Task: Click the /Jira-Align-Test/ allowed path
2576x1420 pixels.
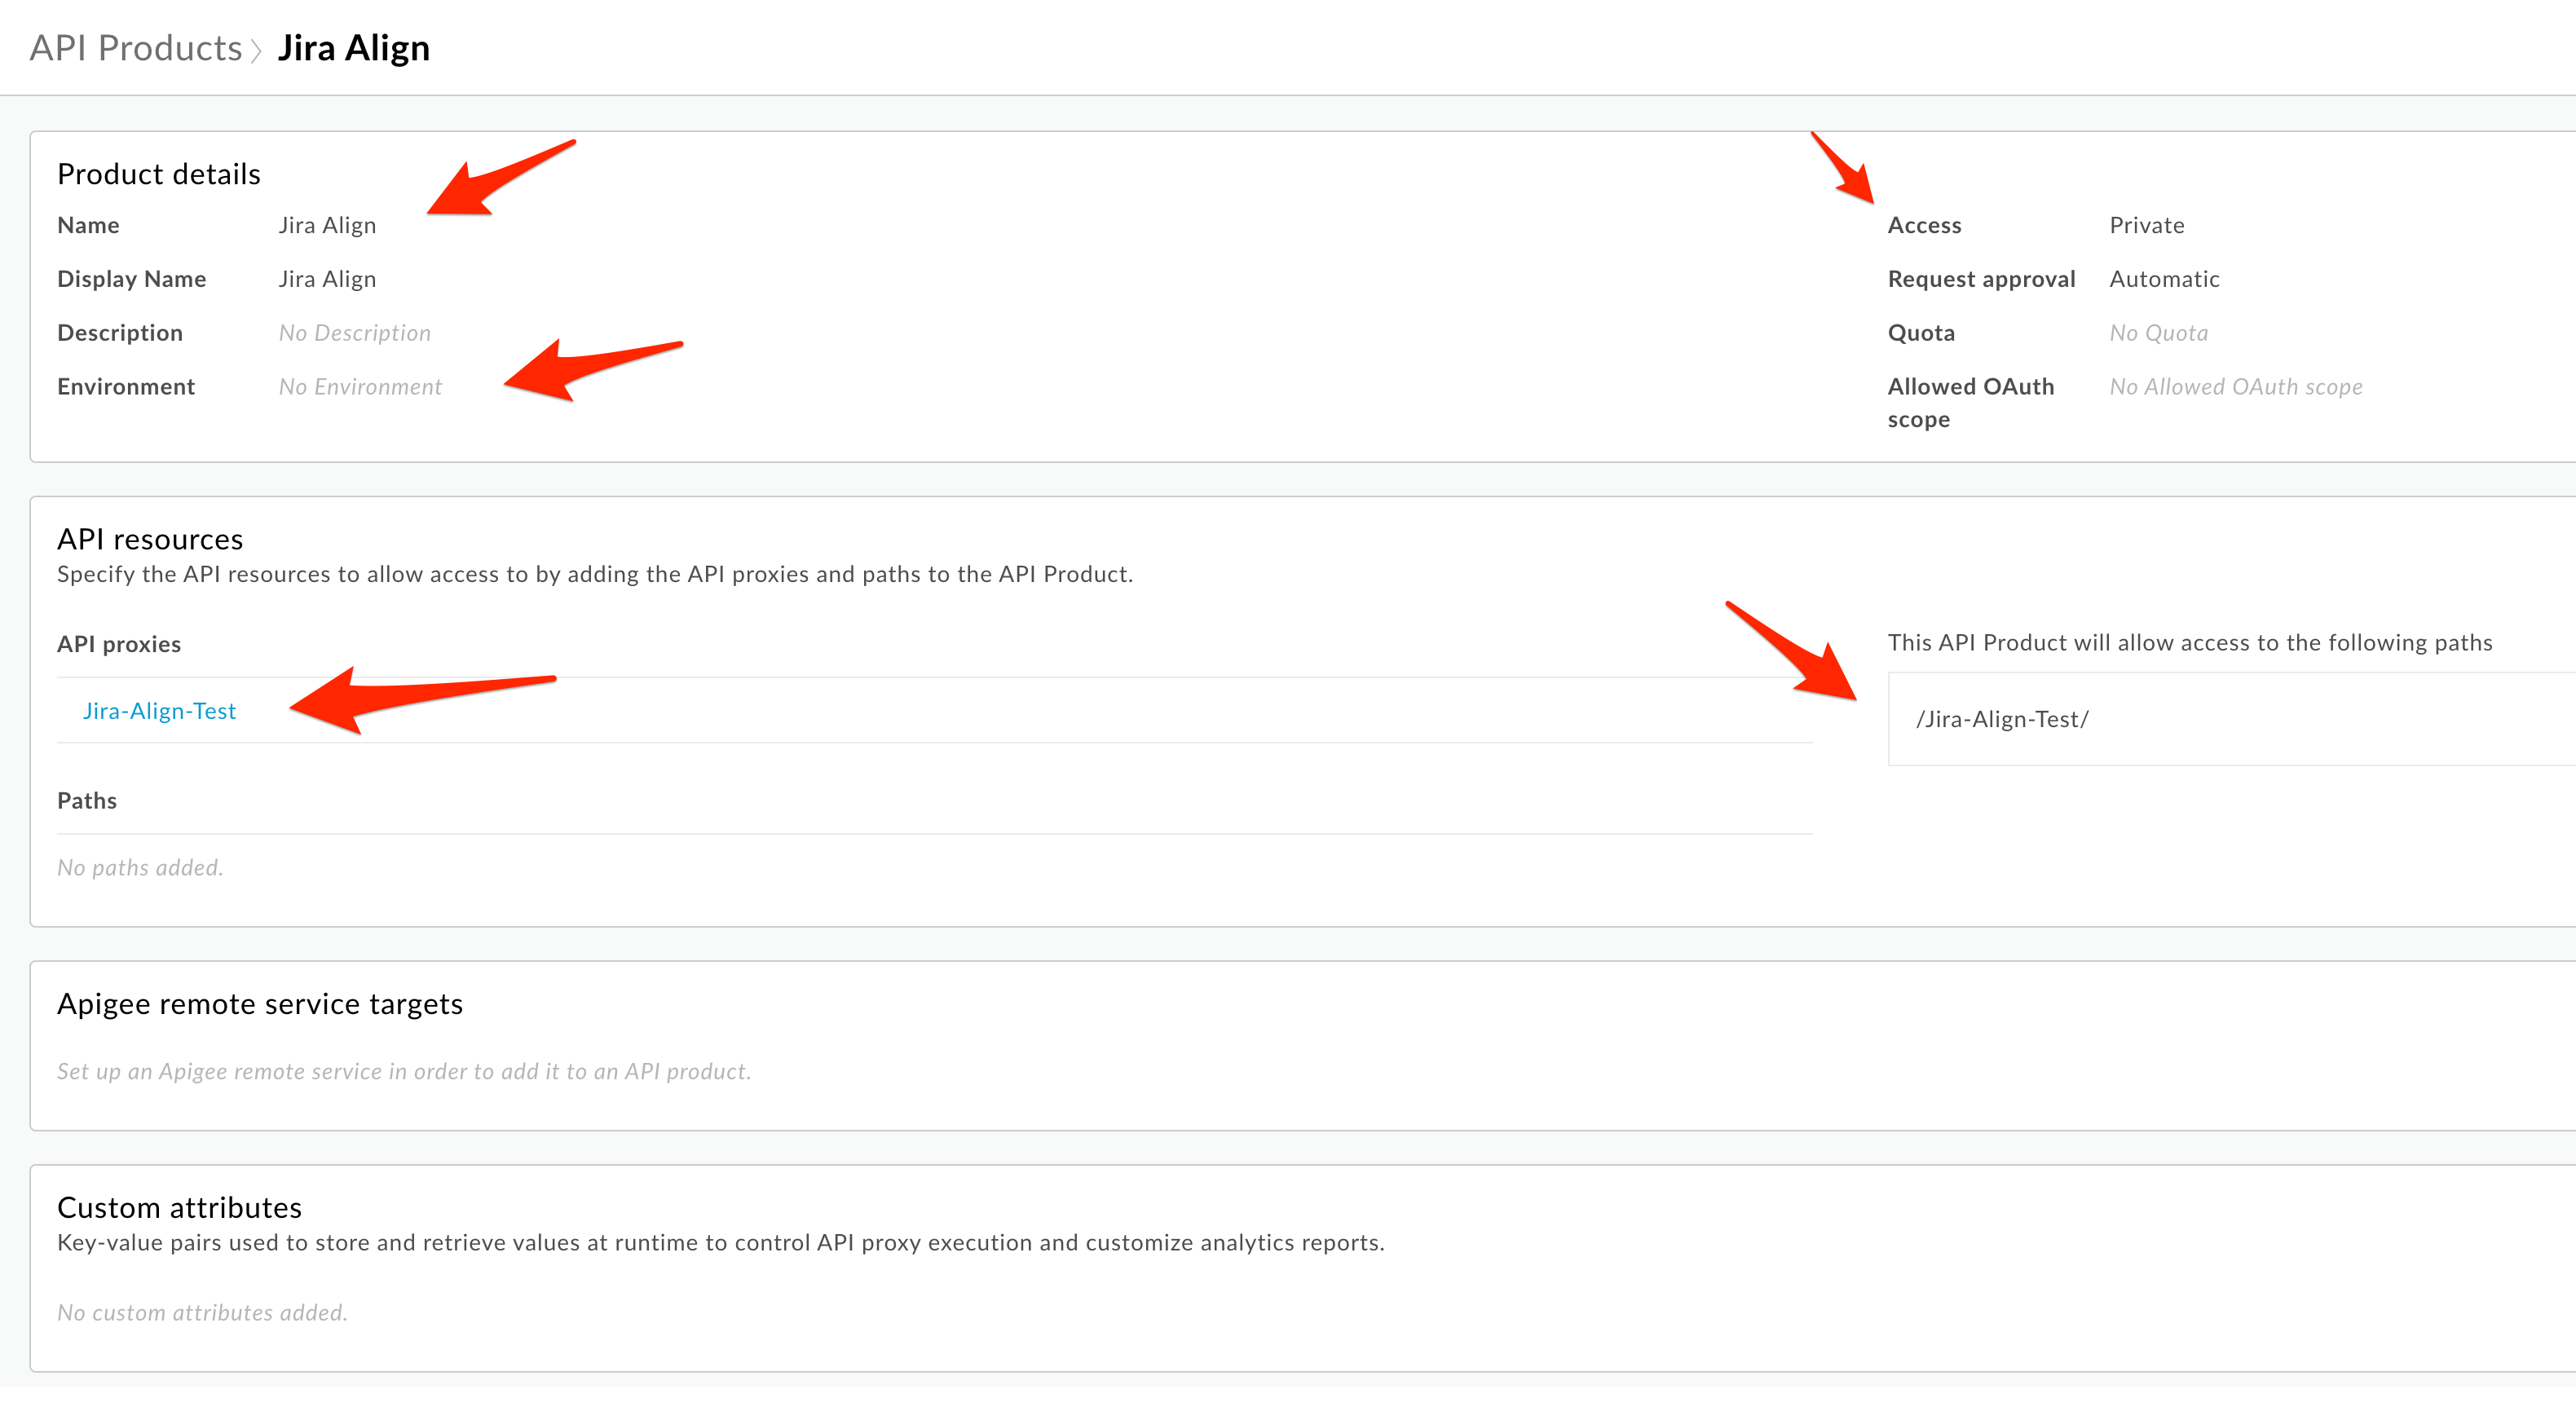Action: (x=2002, y=719)
